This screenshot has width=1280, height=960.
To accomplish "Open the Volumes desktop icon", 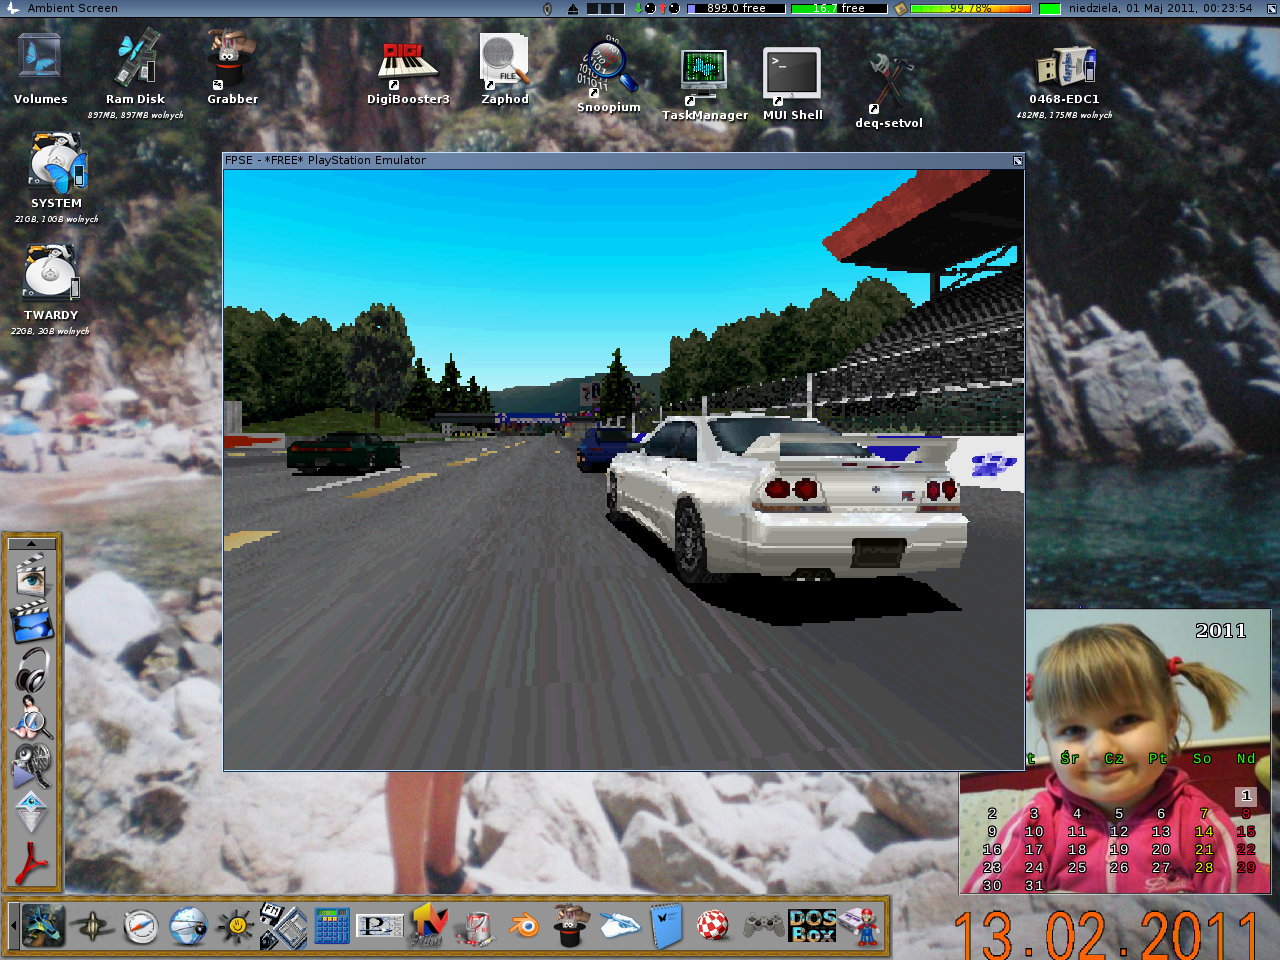I will [40, 58].
